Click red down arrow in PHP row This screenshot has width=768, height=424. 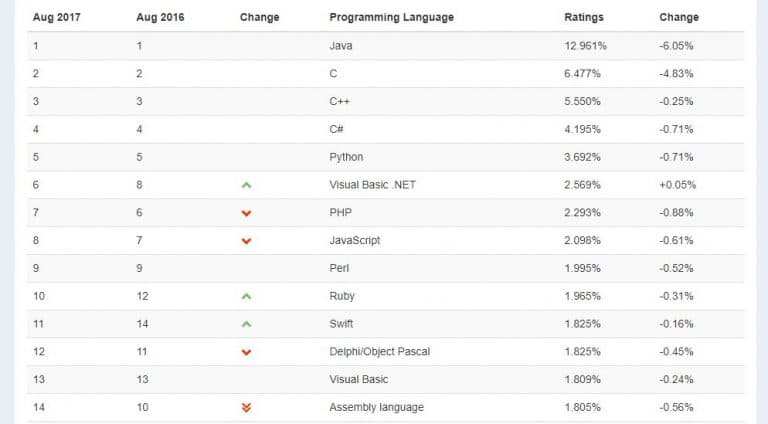click(x=246, y=213)
